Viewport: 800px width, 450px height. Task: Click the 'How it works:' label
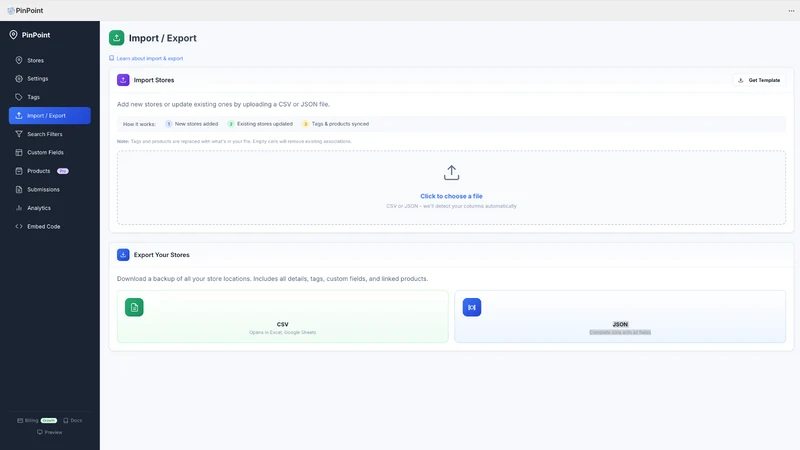[x=139, y=124]
